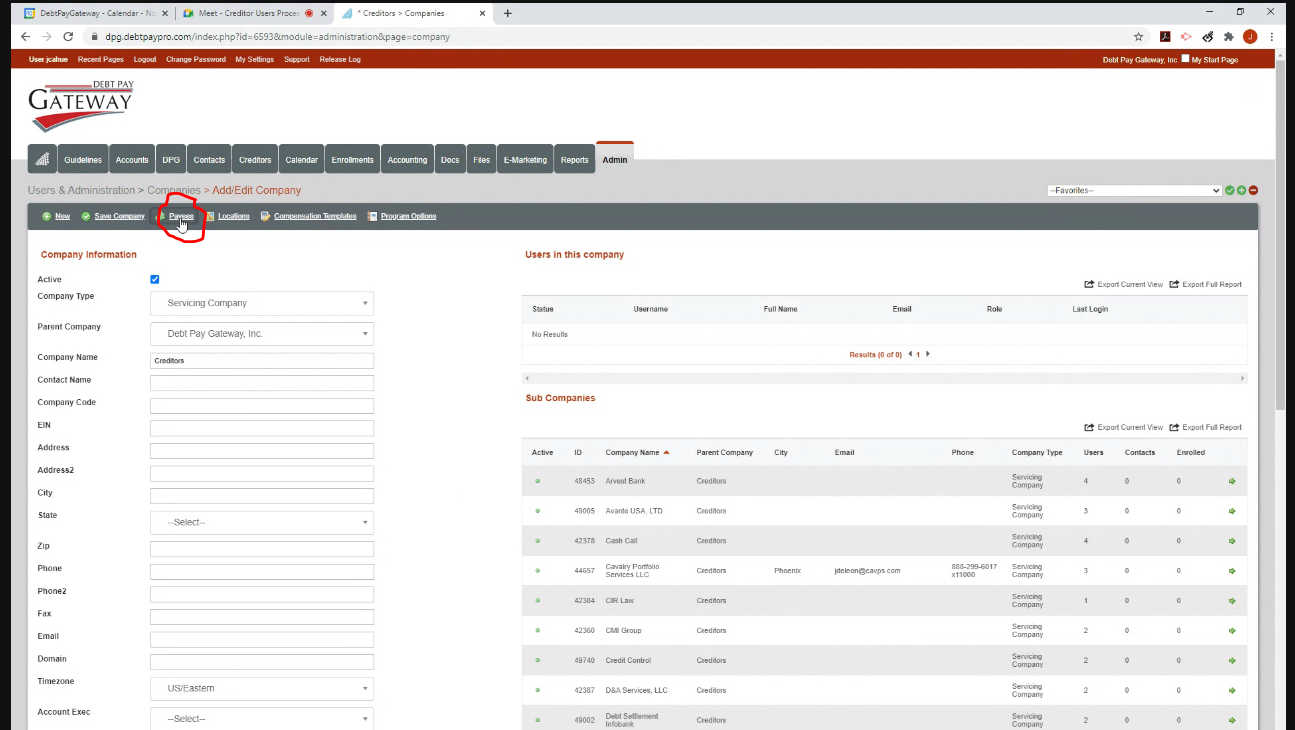This screenshot has height=730, width=1295.
Task: Click Change Password link
Action: pyautogui.click(x=196, y=59)
